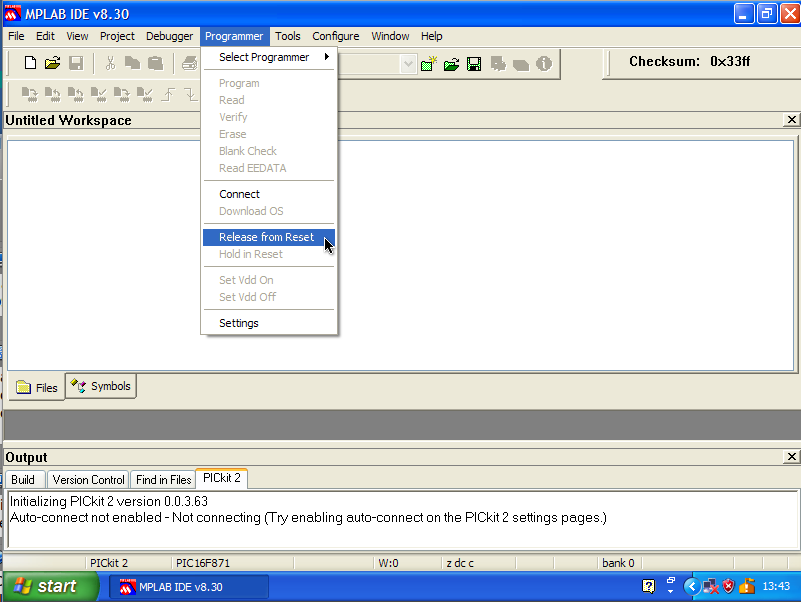Close the Untitled Workspace pane

(791, 120)
